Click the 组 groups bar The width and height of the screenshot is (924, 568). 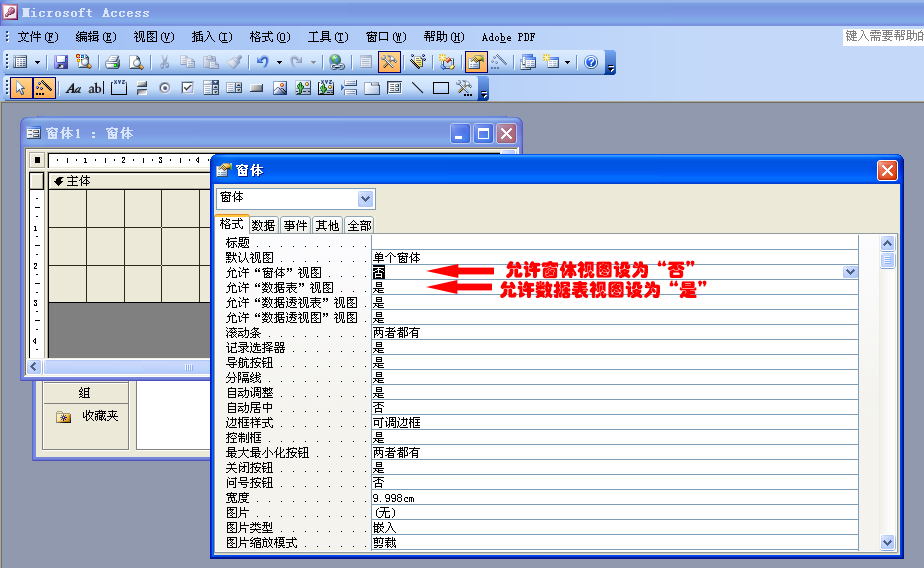(x=85, y=393)
